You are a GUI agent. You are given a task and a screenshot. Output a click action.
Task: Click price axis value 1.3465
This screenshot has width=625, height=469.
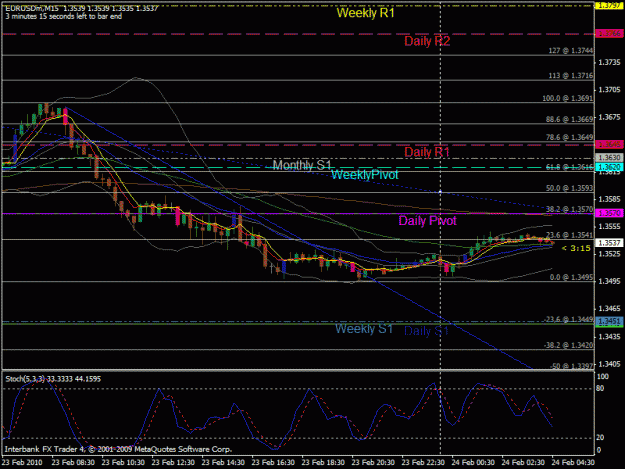tap(609, 308)
